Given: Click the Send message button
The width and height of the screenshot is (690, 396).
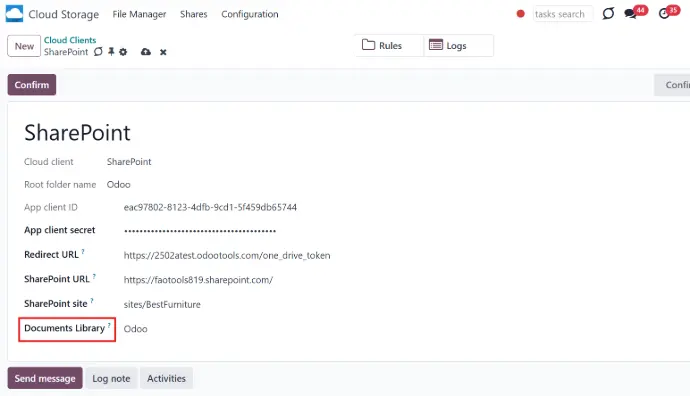Looking at the screenshot, I should coord(45,378).
